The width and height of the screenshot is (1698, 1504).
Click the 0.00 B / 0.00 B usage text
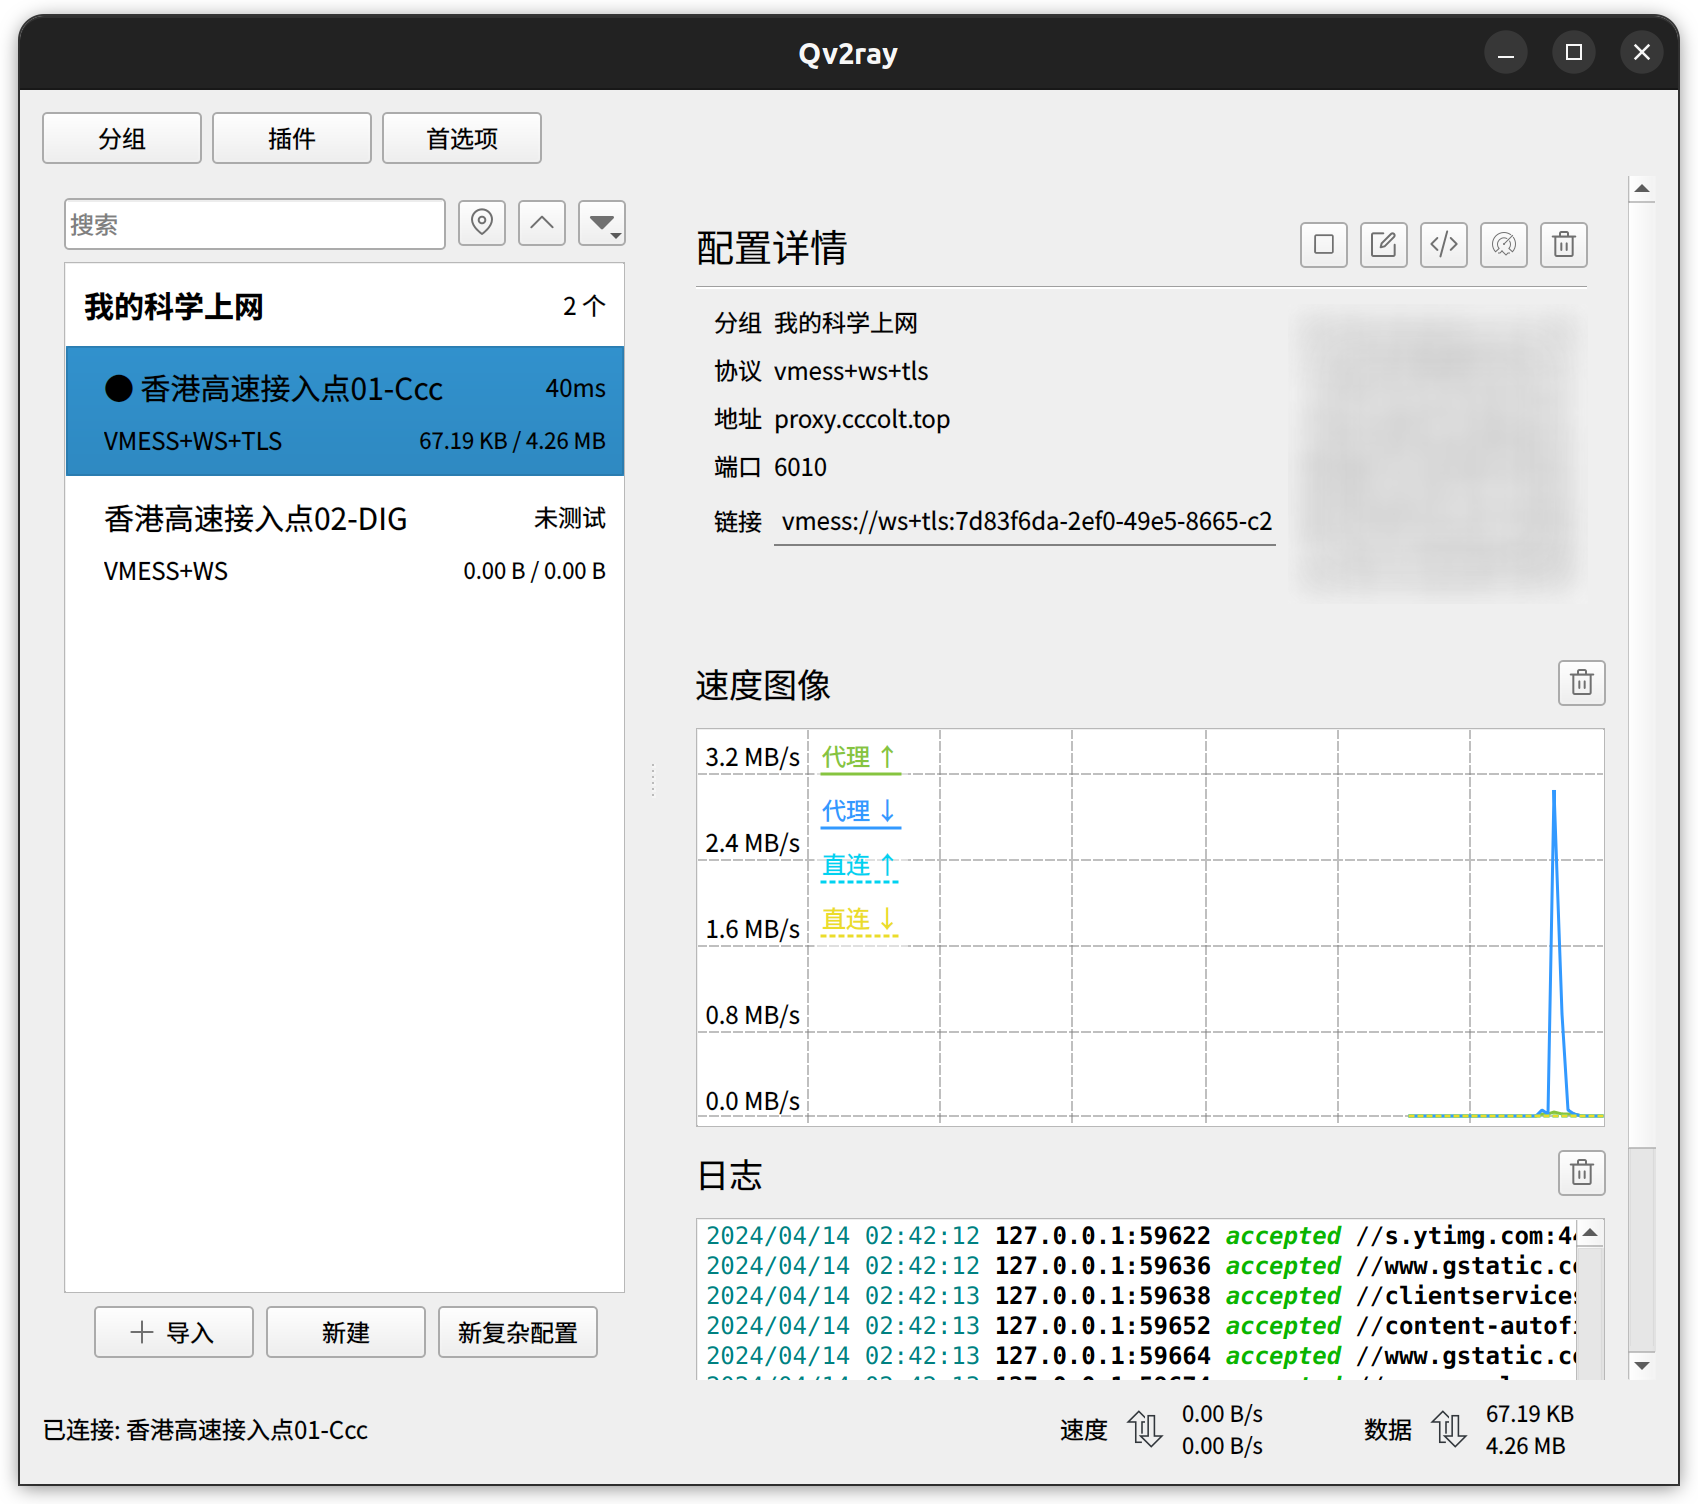point(534,571)
